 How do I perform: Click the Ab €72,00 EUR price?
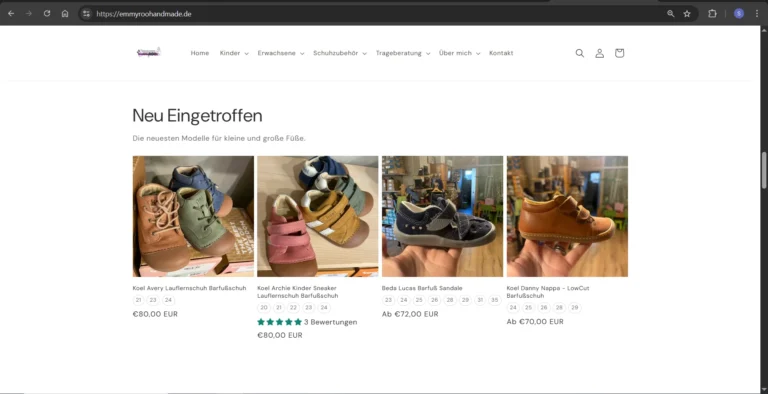(x=410, y=314)
